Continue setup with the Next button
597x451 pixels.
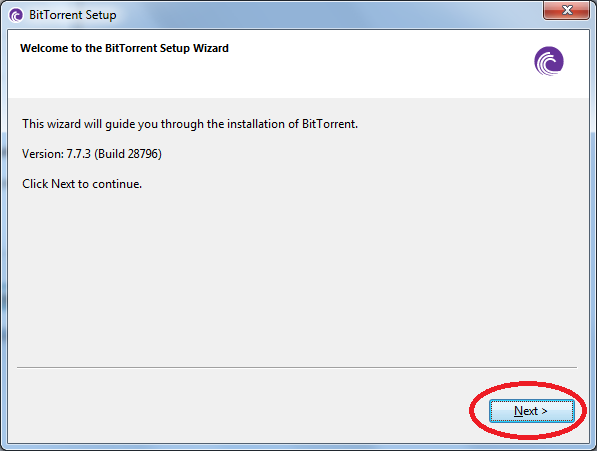(x=532, y=411)
